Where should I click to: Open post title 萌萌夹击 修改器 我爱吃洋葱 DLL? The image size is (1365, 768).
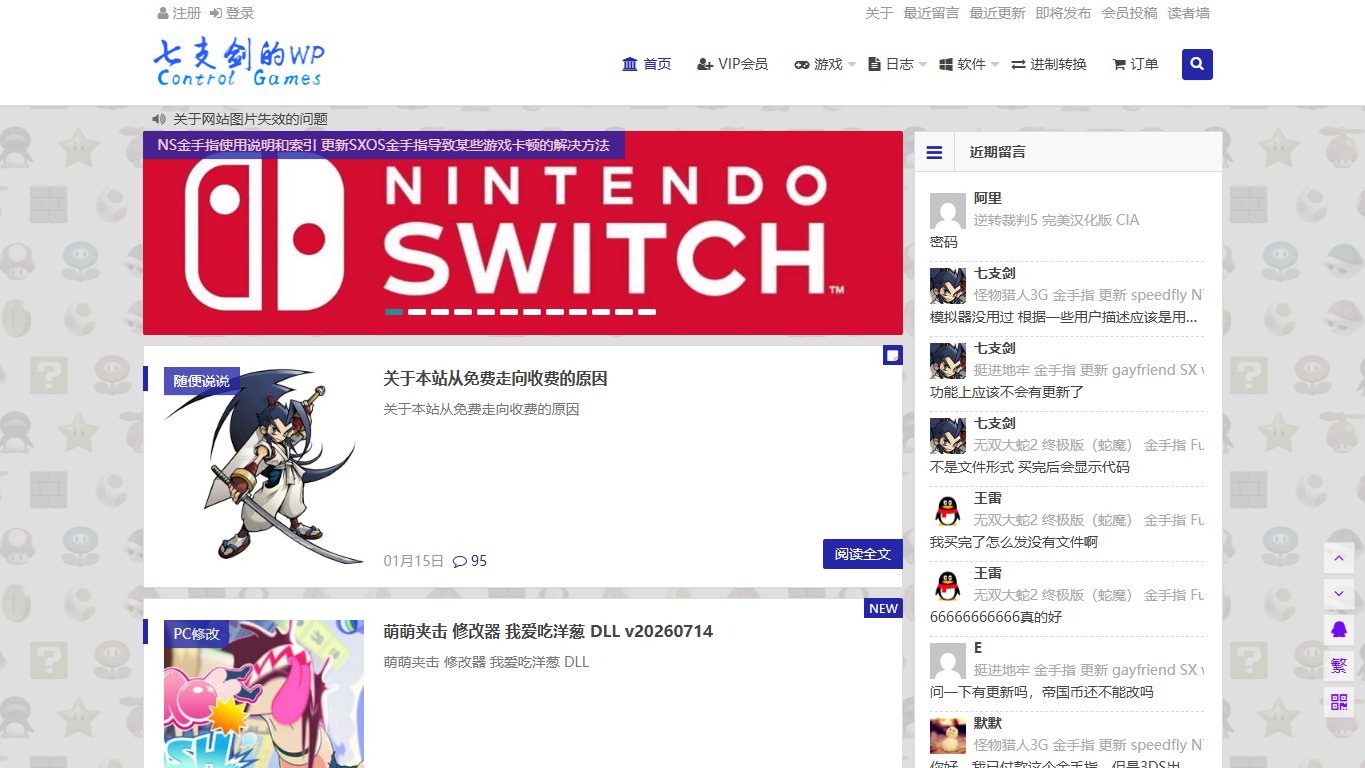pyautogui.click(x=548, y=631)
